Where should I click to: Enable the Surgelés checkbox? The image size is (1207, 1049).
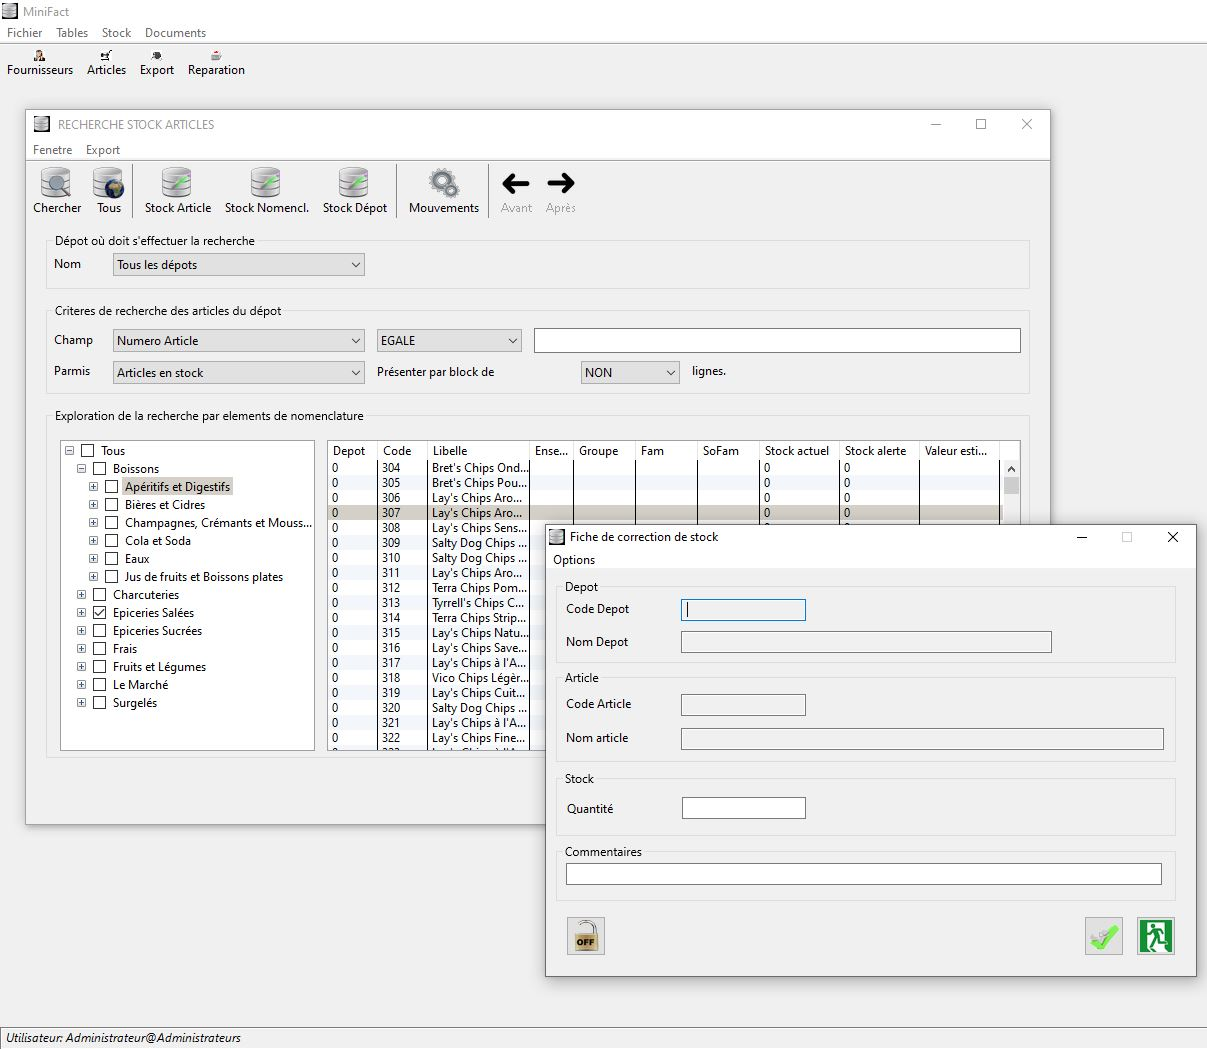coord(100,703)
